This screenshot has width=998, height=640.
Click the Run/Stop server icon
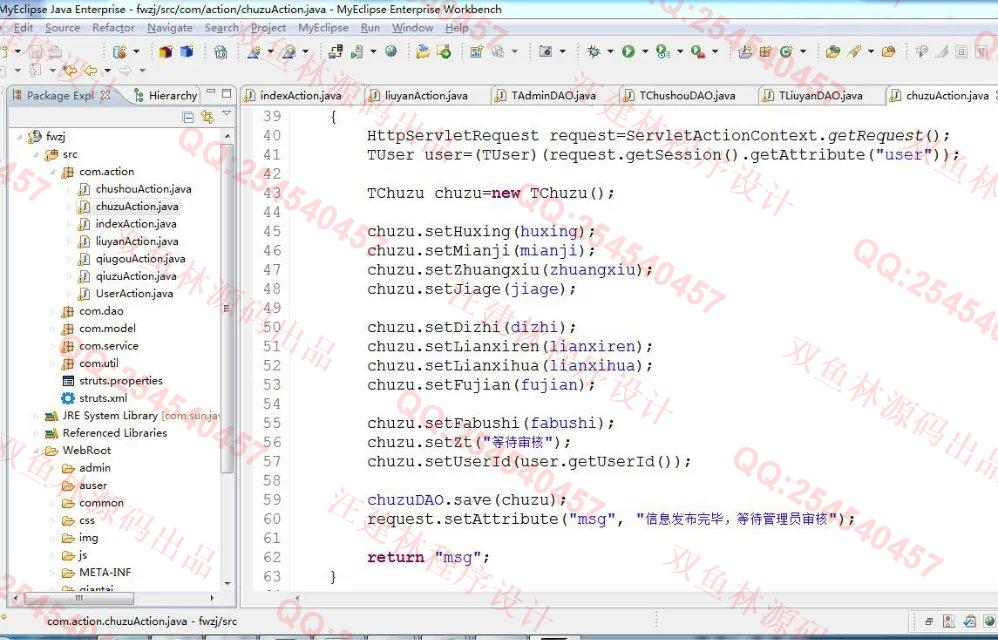click(x=357, y=52)
